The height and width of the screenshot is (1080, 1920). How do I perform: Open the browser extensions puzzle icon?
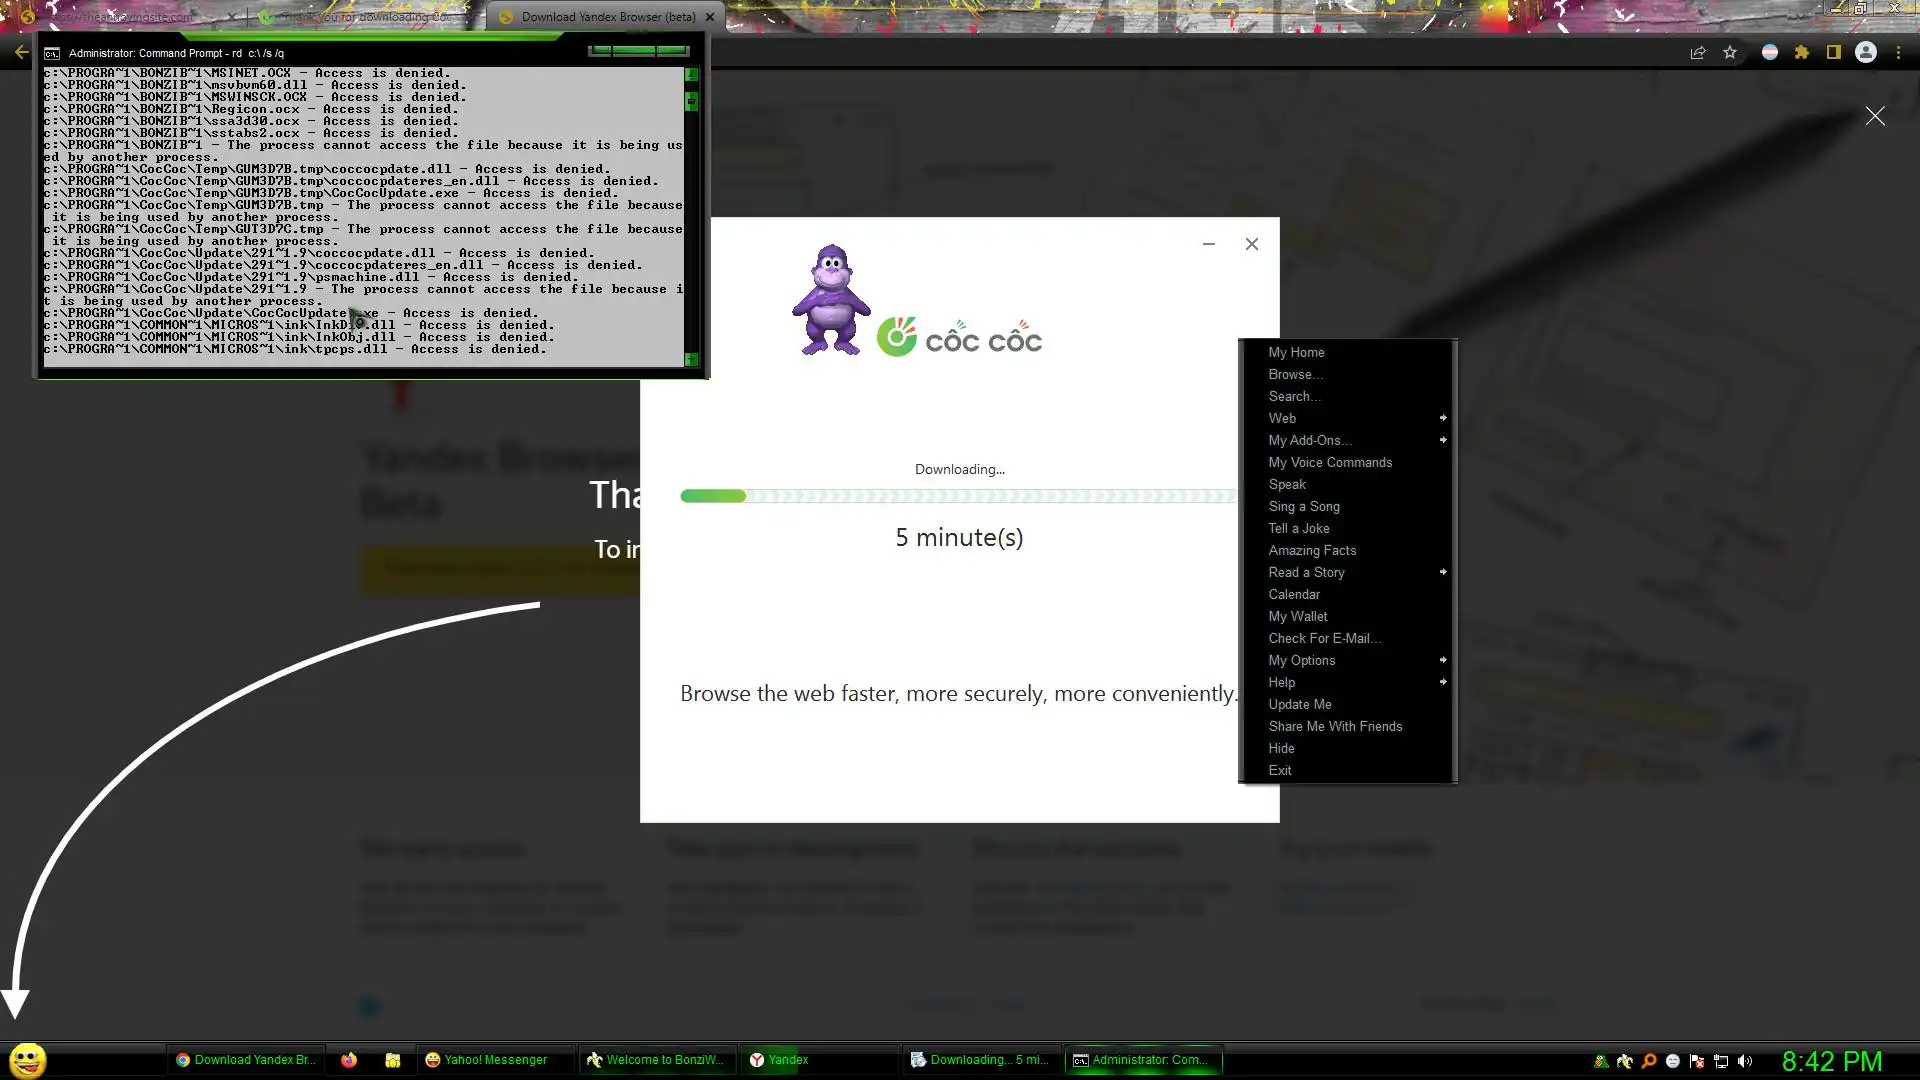click(1802, 53)
